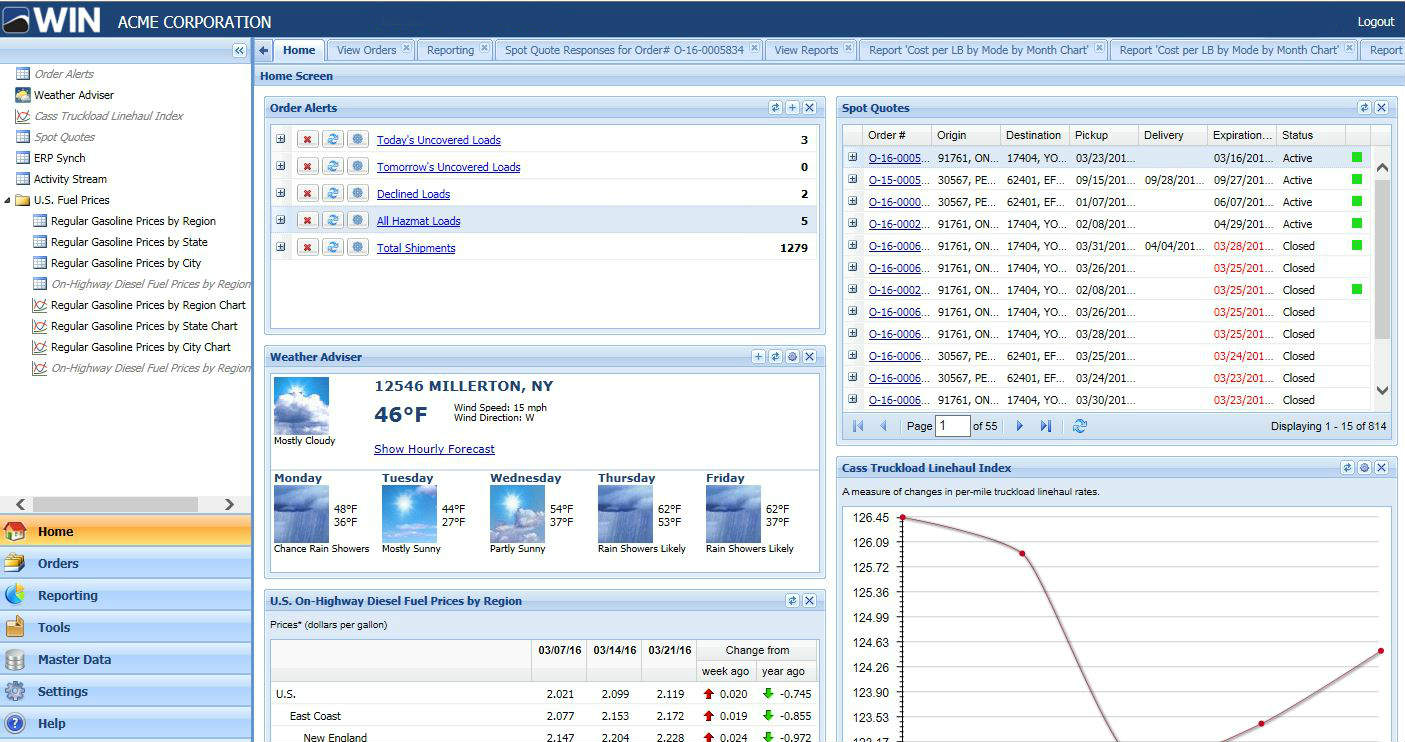Click the plus icon in Weather Adviser header
The image size is (1405, 742).
[x=758, y=357]
